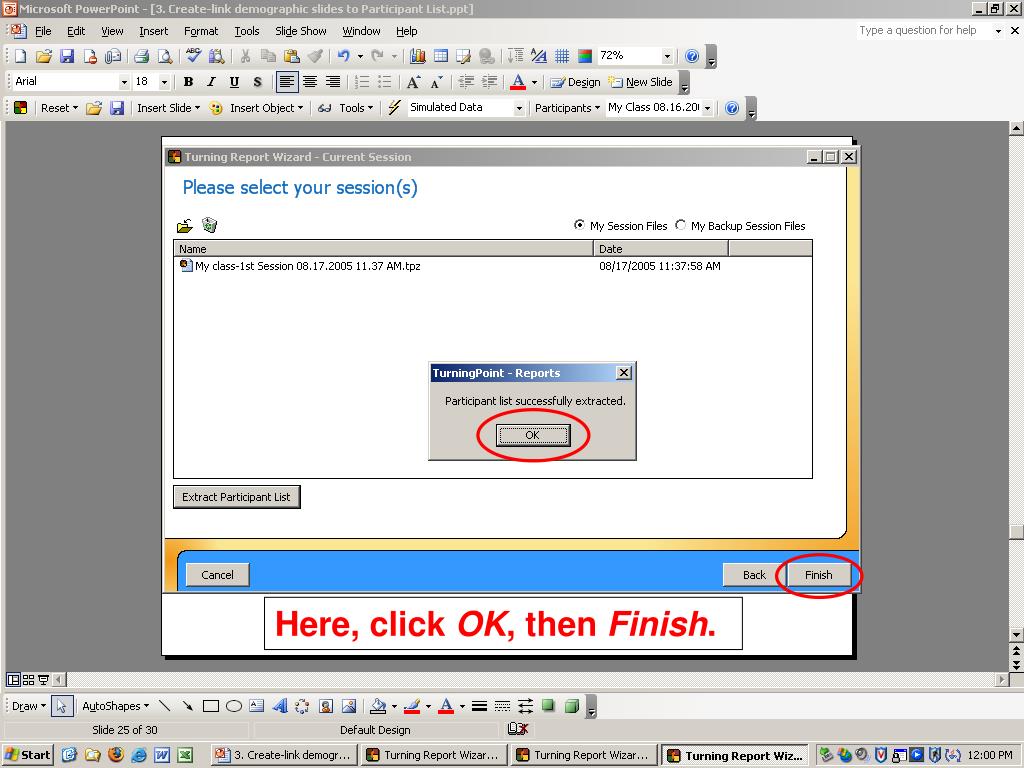Toggle Align Left button
1024x768 pixels.
286,82
